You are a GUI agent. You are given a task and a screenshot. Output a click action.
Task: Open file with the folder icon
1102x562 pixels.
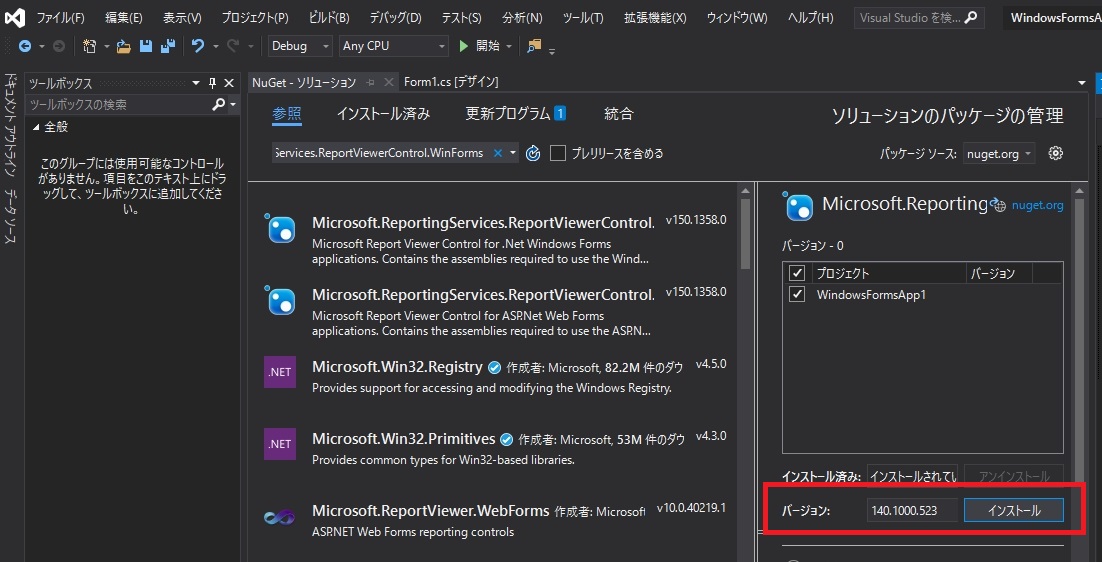[124, 46]
